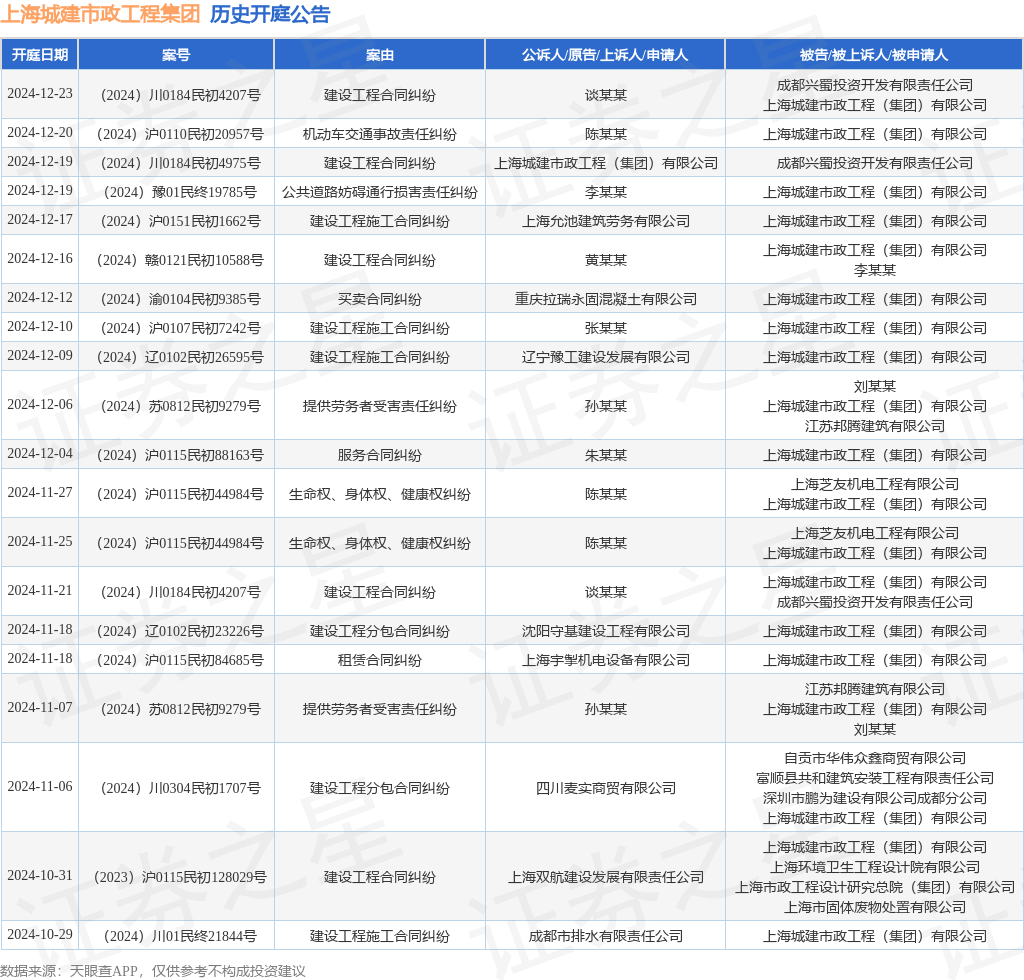Select defendant 上海环境卫生工程设计院有限公司
The width and height of the screenshot is (1024, 980).
pos(874,867)
